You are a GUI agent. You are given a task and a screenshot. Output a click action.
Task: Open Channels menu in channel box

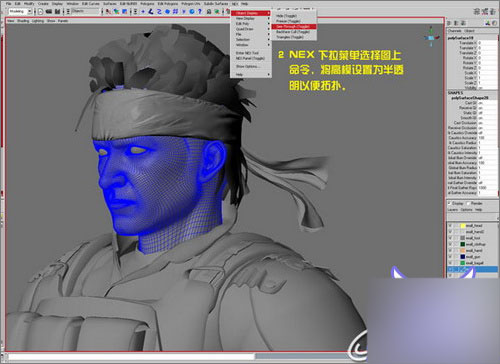click(455, 31)
